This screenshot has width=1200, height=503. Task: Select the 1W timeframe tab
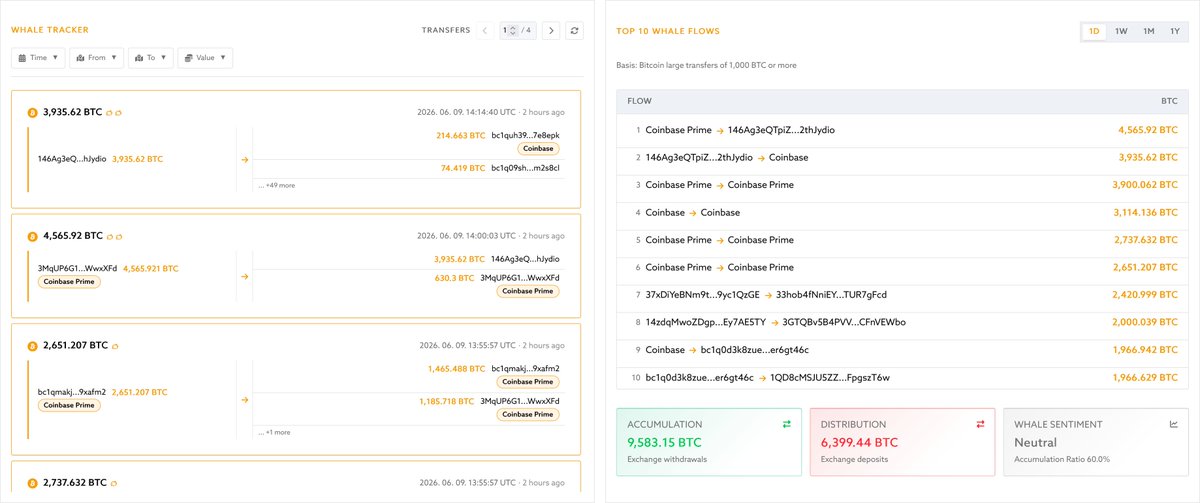click(1121, 32)
